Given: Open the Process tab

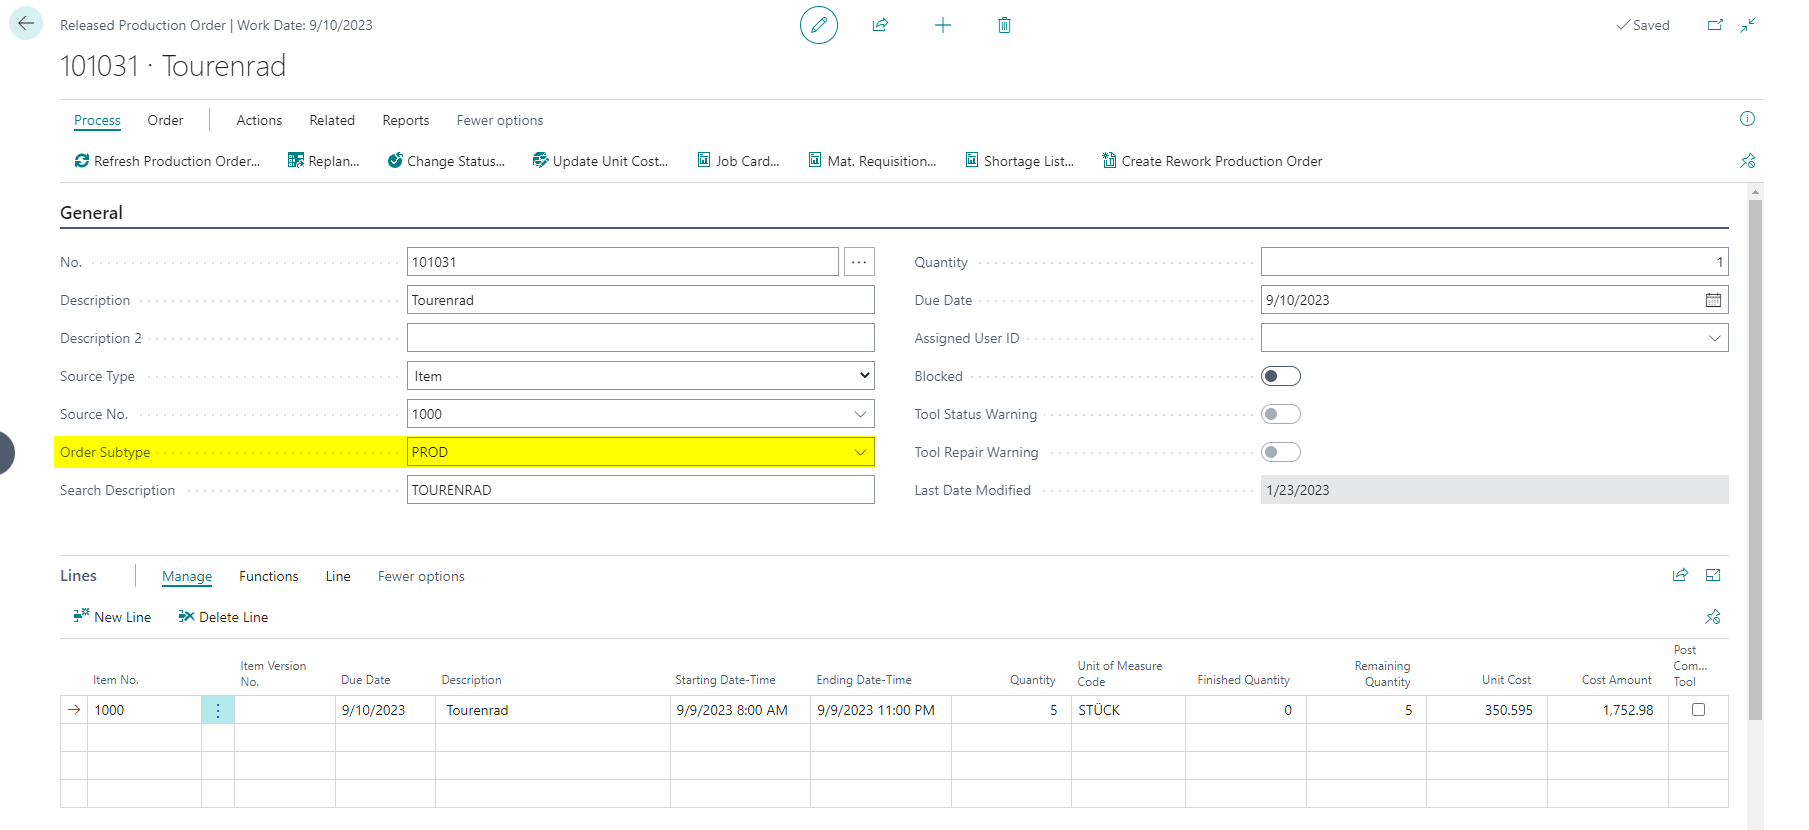Looking at the screenshot, I should pos(97,120).
